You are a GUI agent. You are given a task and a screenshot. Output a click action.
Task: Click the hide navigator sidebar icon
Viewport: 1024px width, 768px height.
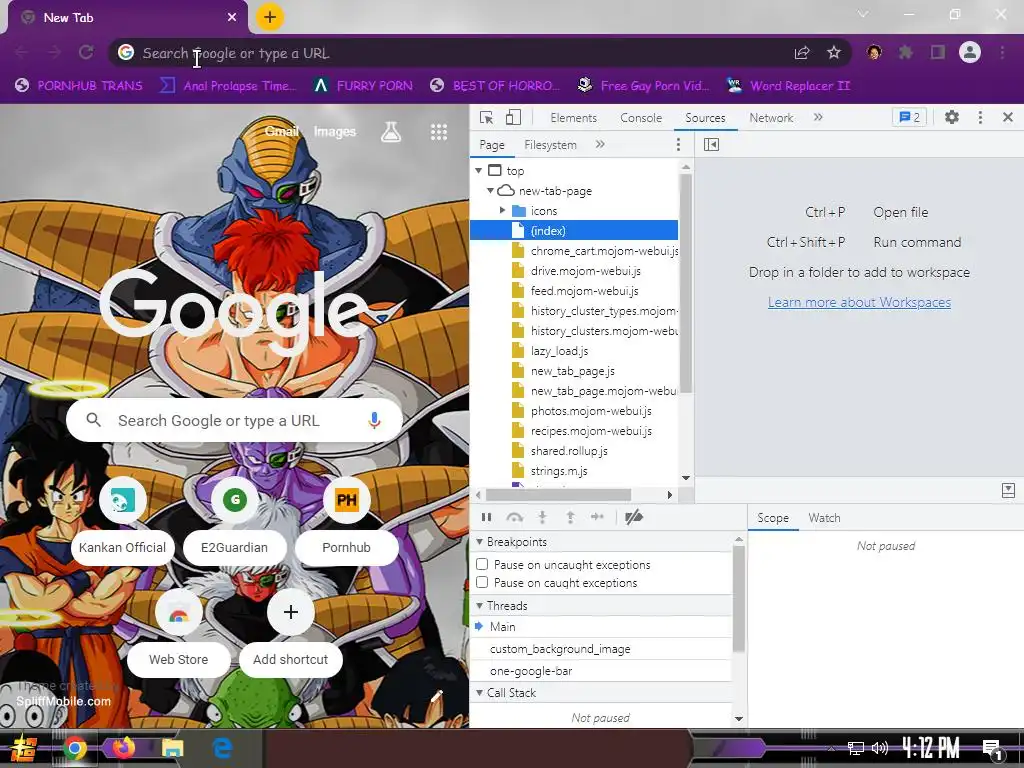[x=711, y=144]
